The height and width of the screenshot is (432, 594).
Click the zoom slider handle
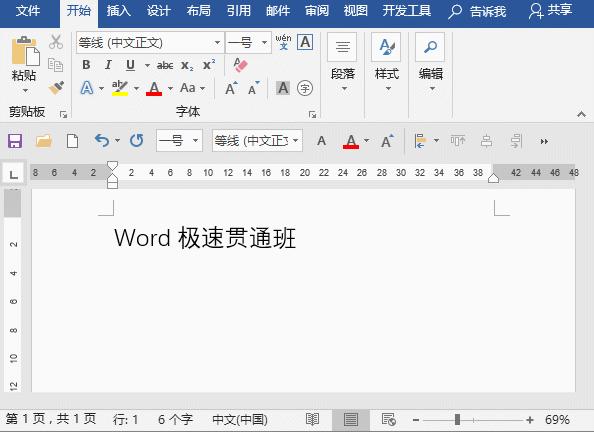click(457, 419)
